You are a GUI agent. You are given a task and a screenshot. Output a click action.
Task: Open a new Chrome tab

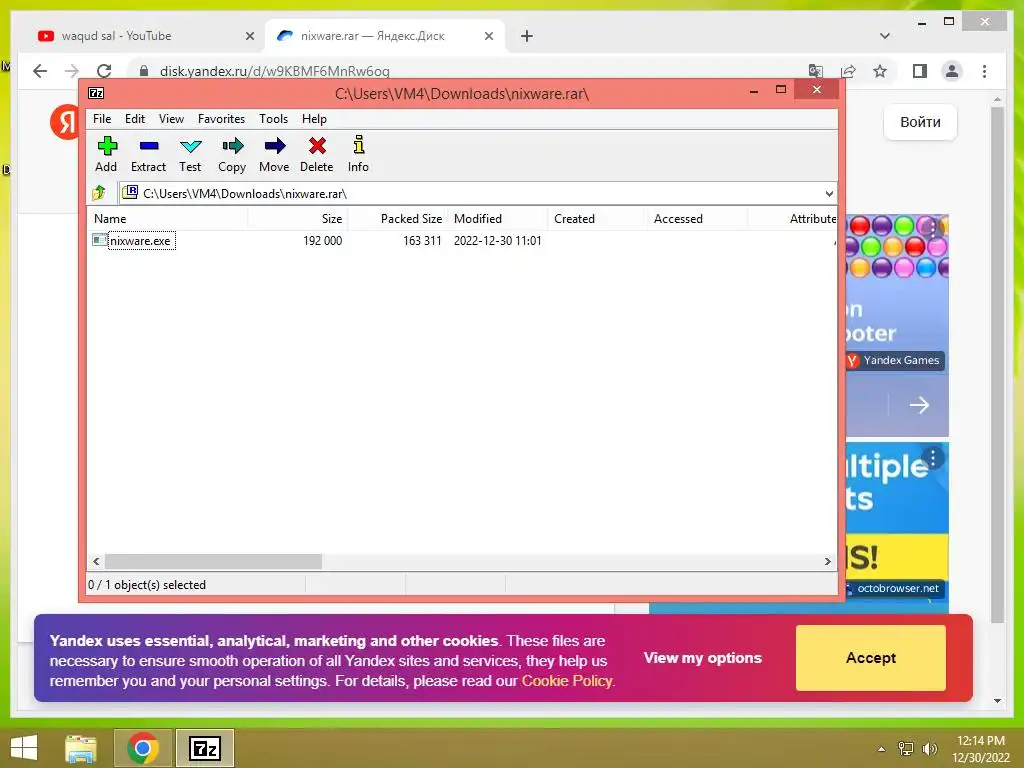527,36
